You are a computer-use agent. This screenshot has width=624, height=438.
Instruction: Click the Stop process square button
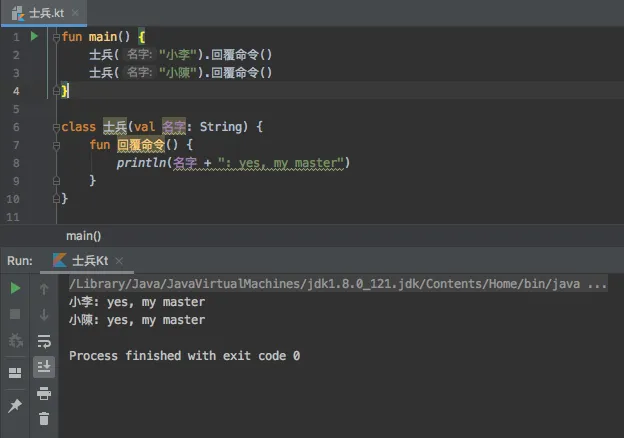pyautogui.click(x=15, y=314)
